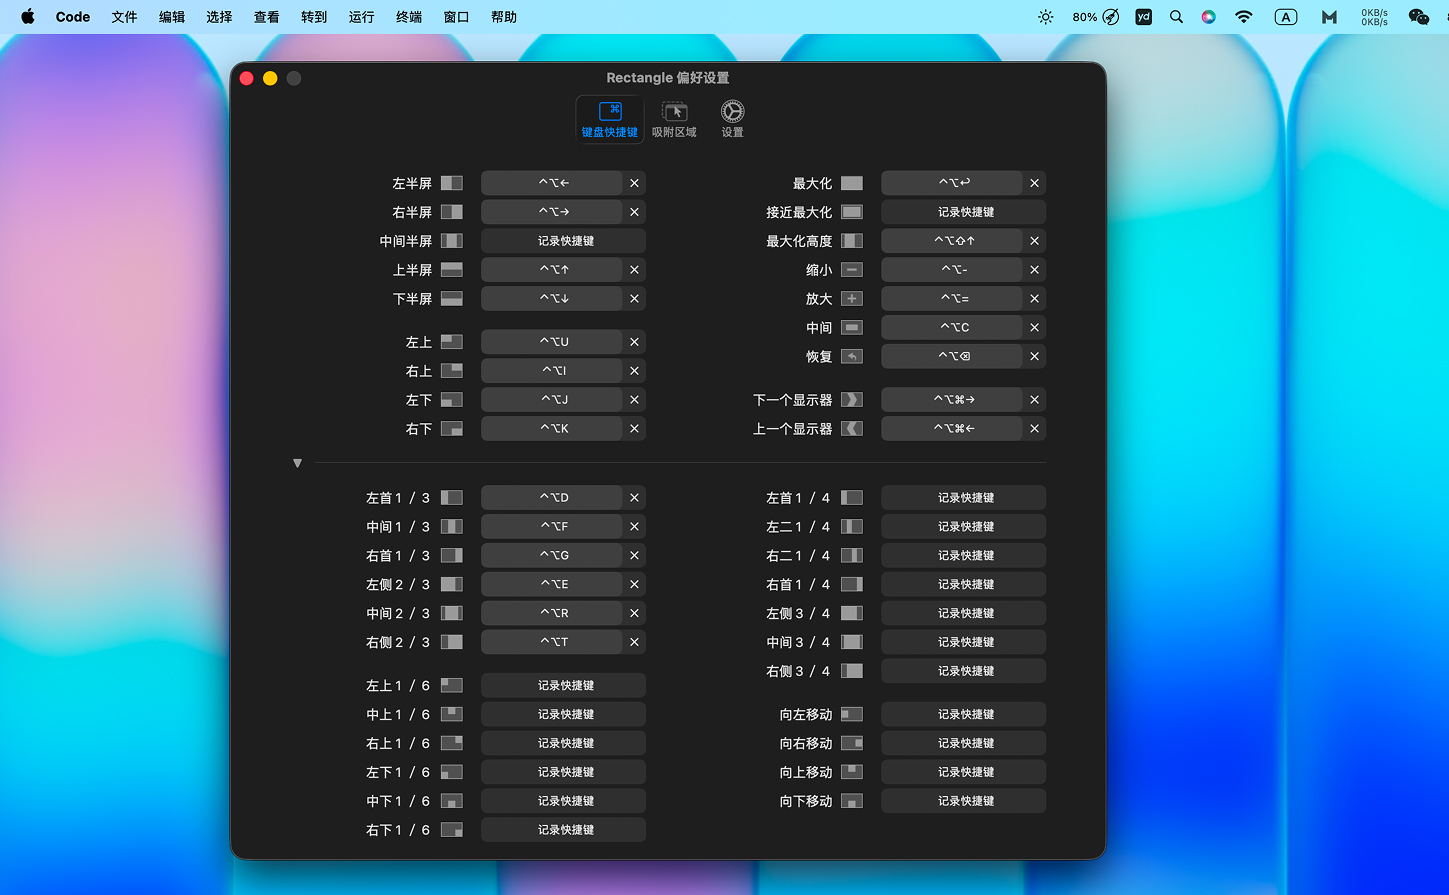Clear the 最大化高度 shortcut with its X
1449x895 pixels.
1034,240
